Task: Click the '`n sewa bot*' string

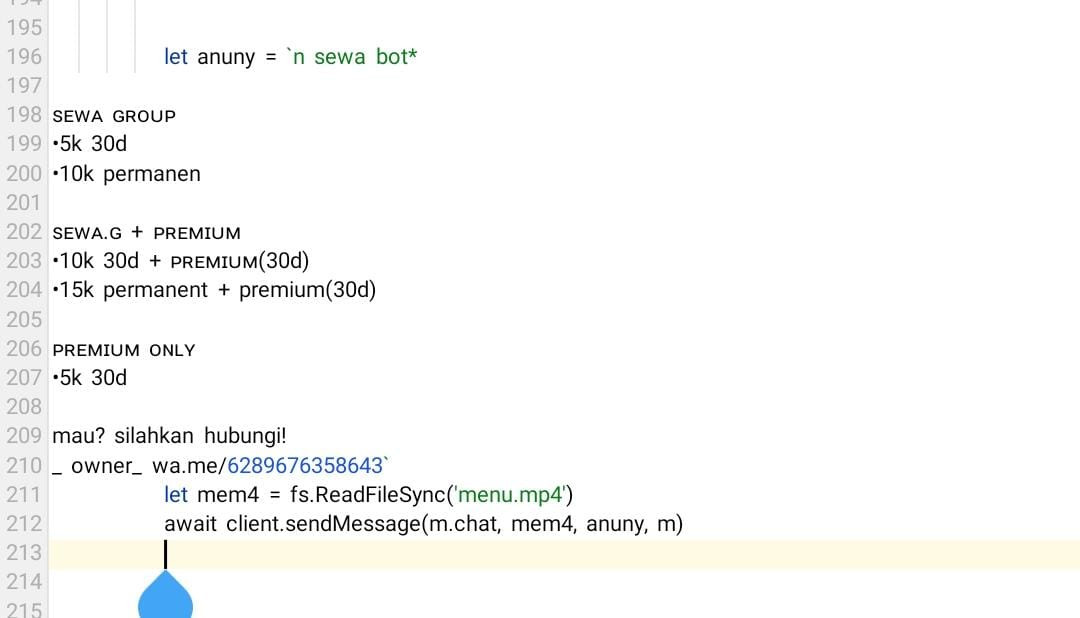Action: (x=351, y=56)
